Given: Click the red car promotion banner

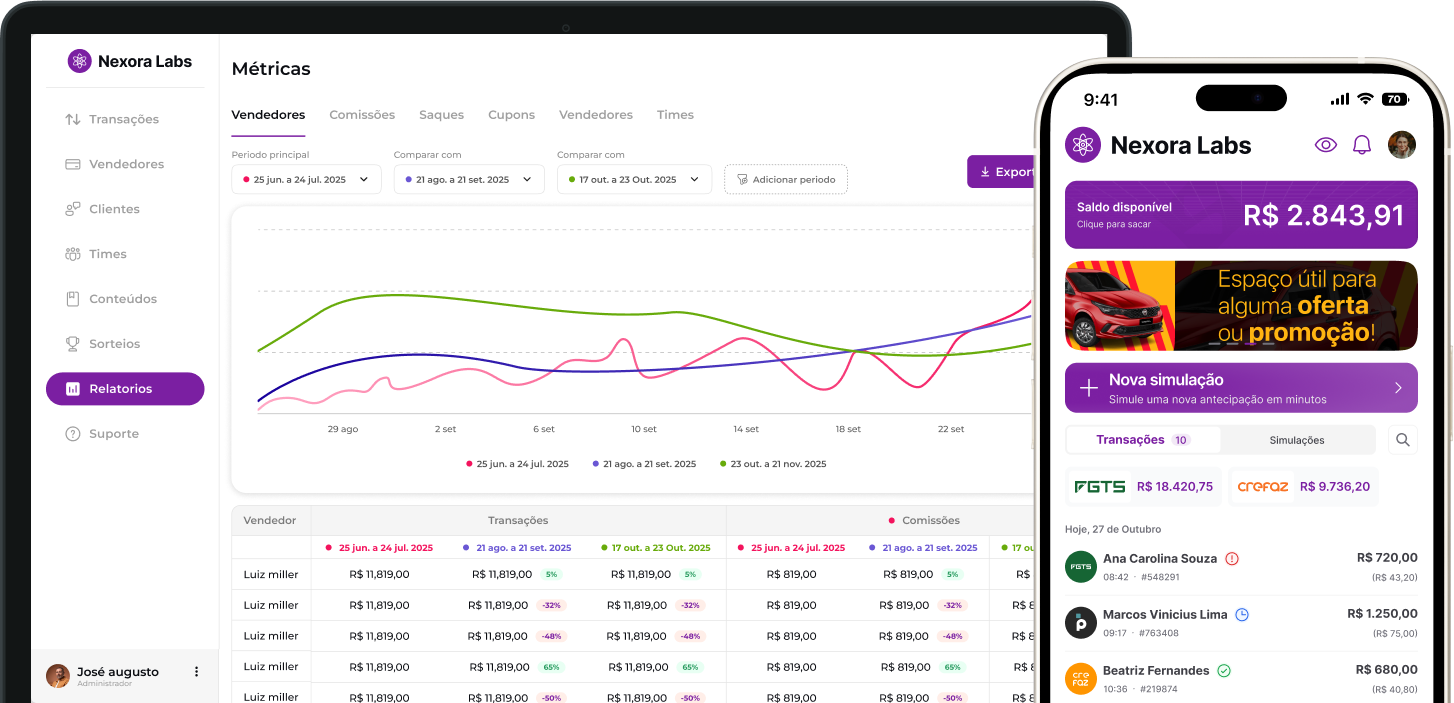Looking at the screenshot, I should coord(1241,306).
